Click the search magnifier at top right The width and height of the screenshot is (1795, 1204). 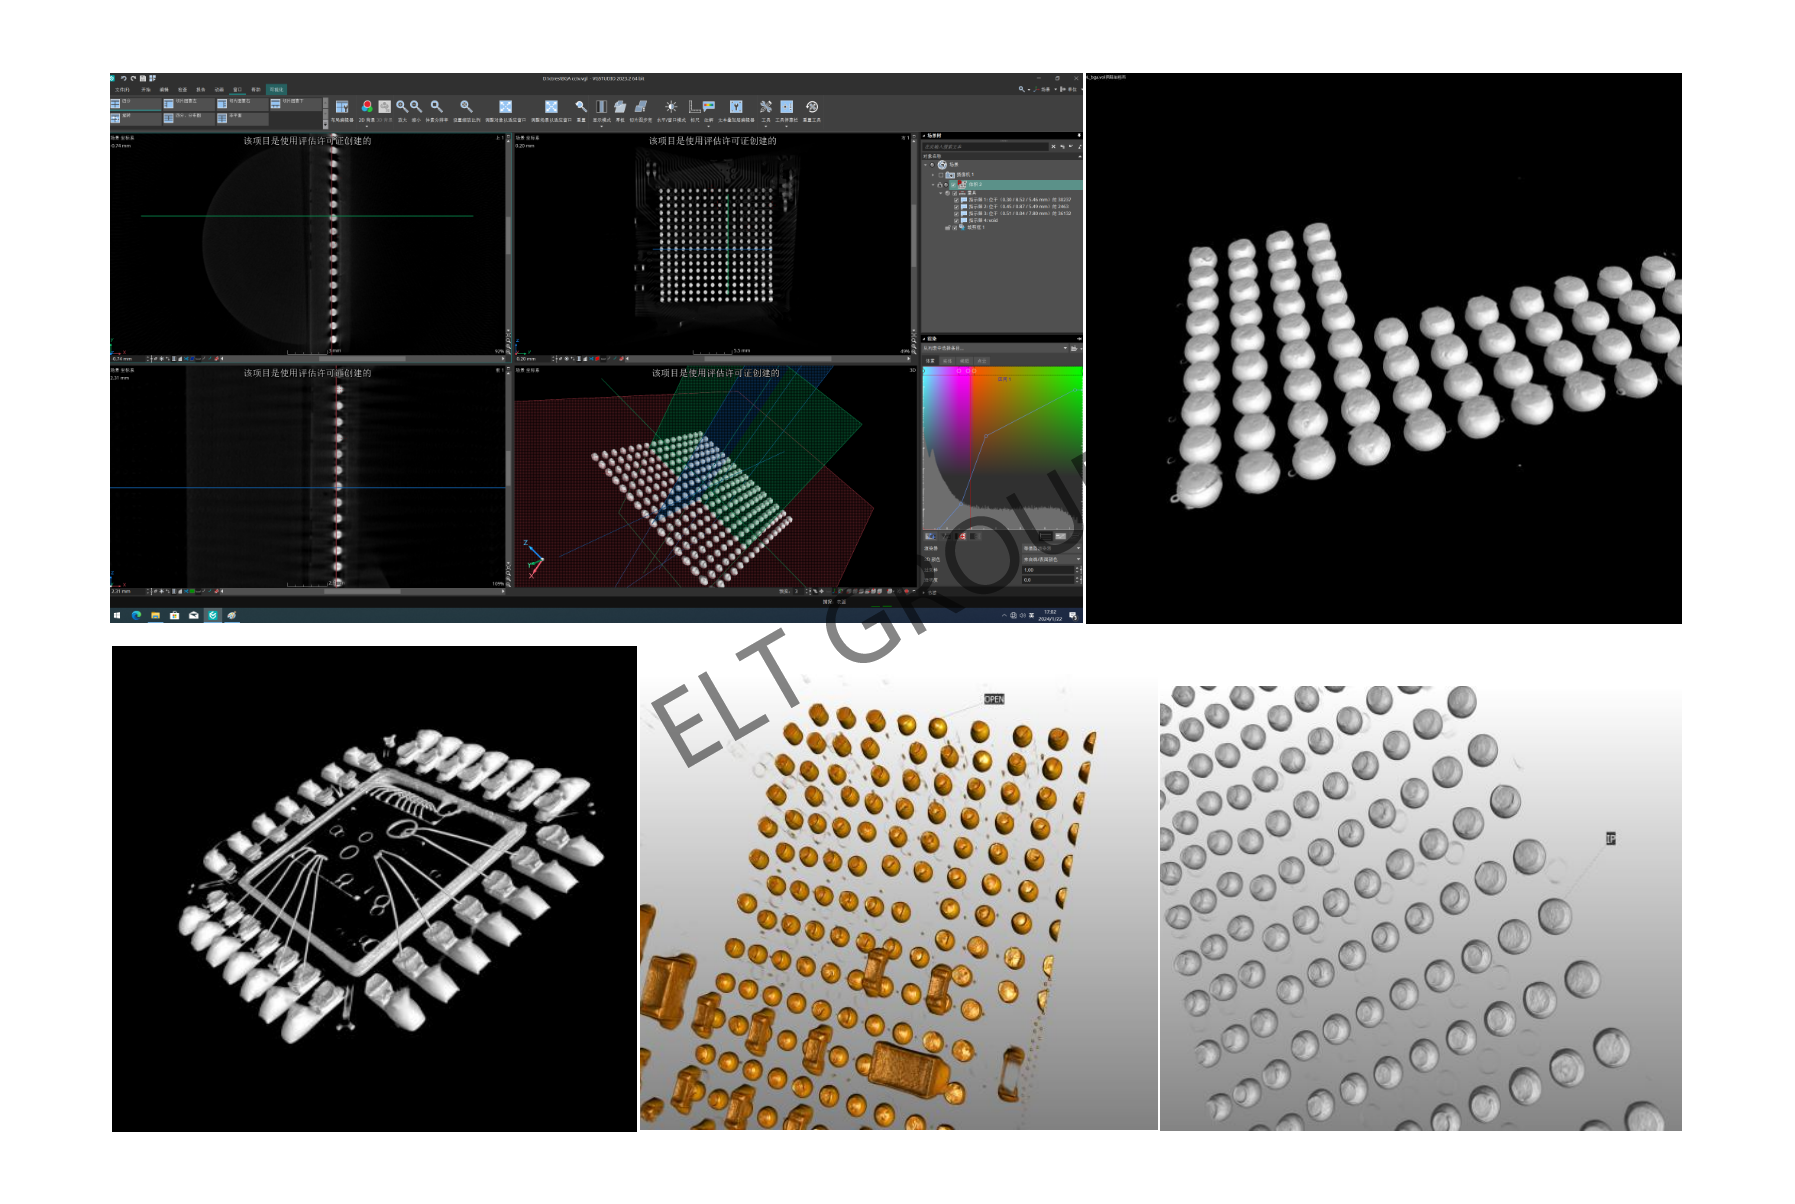pos(1022,89)
